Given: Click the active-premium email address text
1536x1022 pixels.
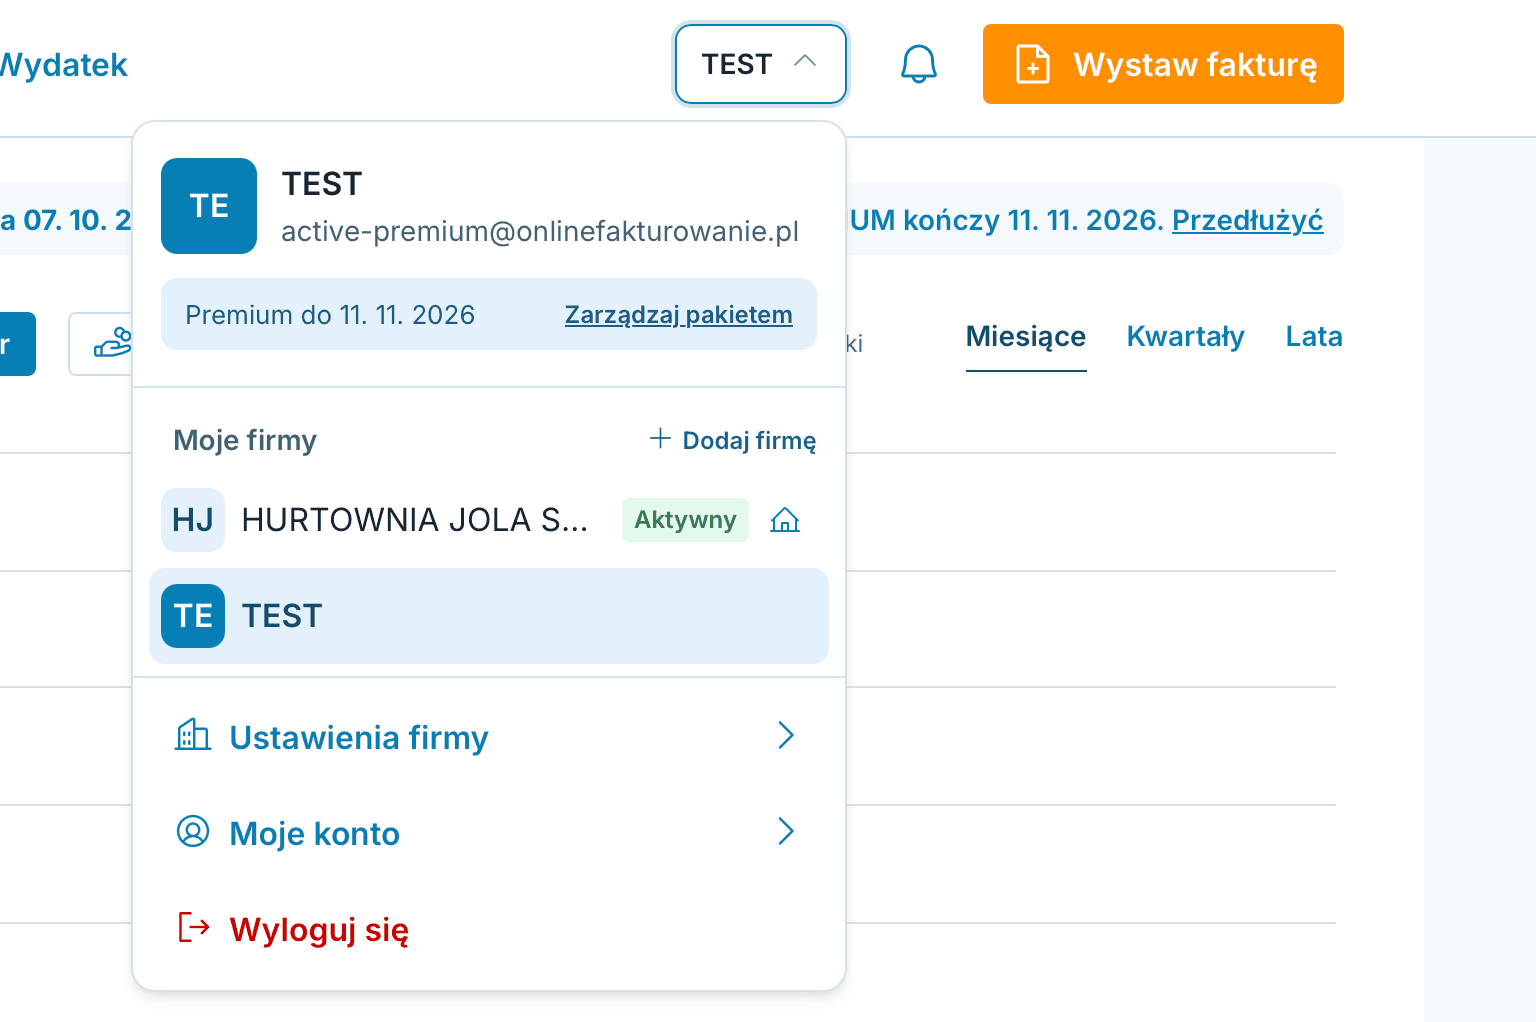Looking at the screenshot, I should [540, 231].
